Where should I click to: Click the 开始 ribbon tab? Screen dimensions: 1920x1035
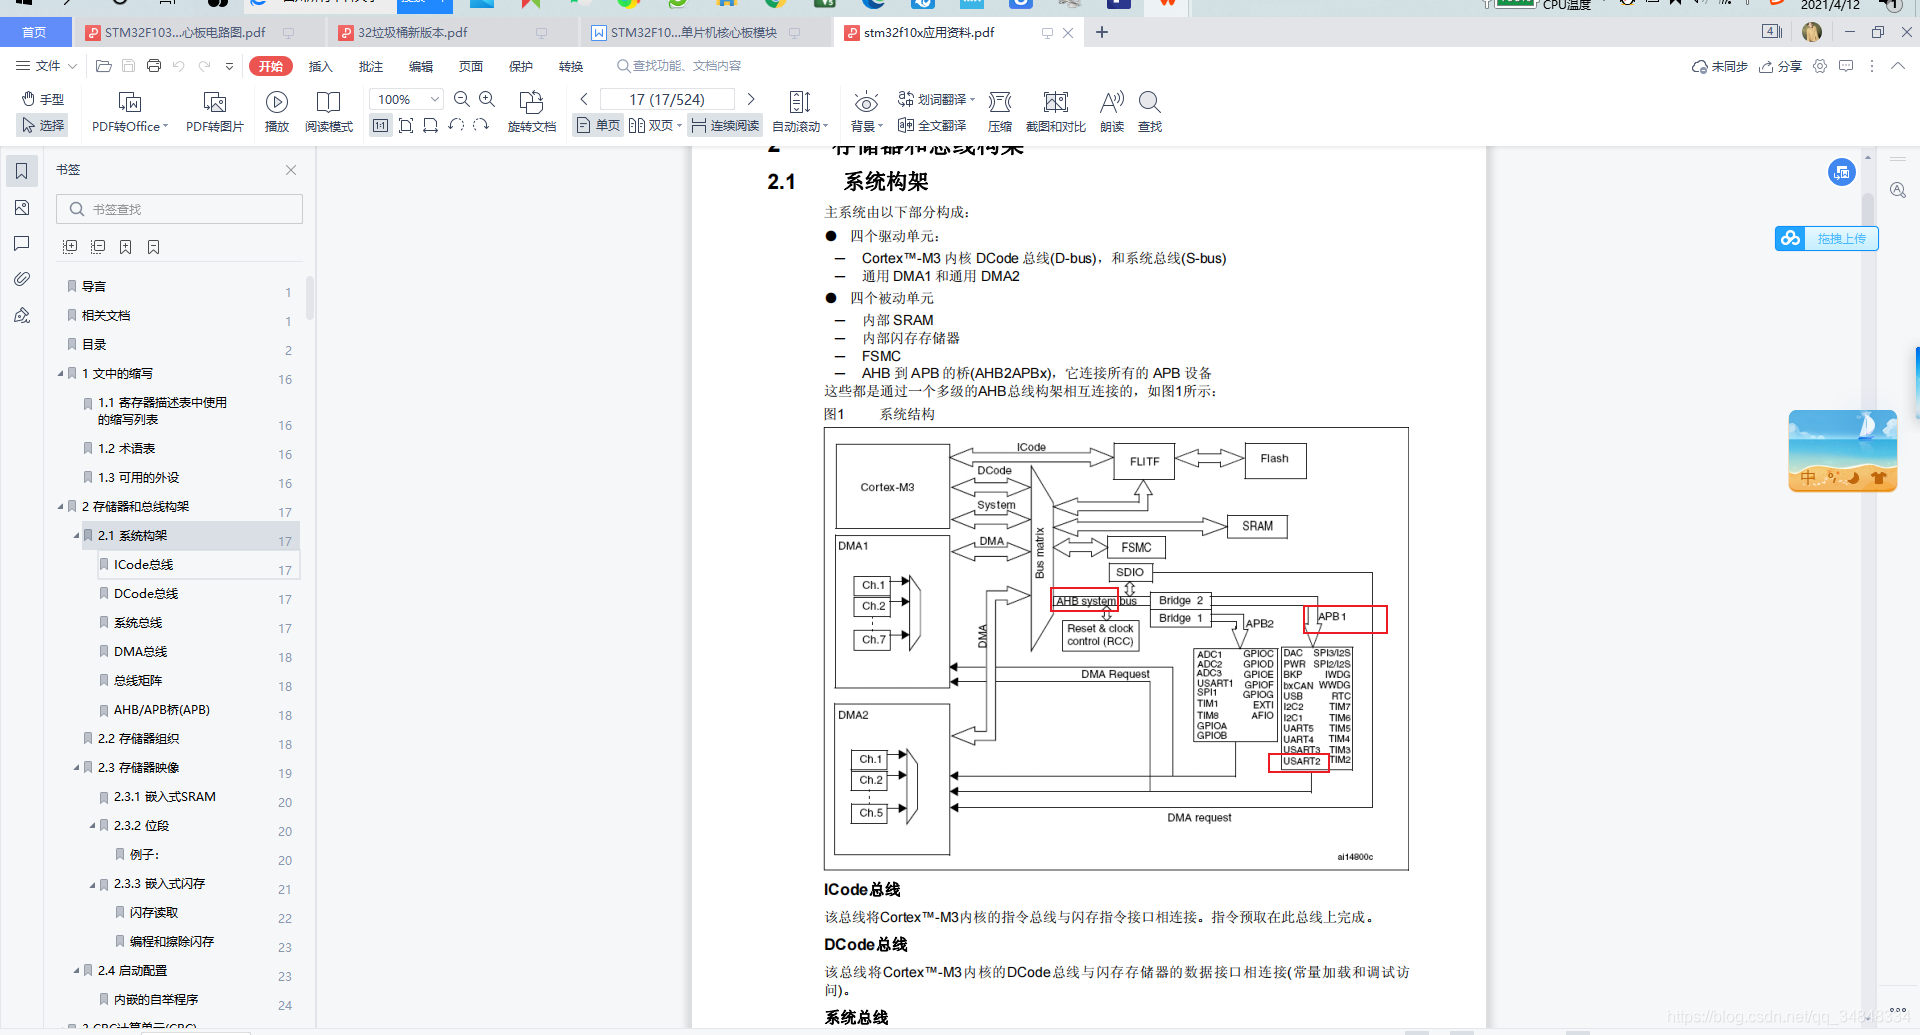(x=271, y=66)
